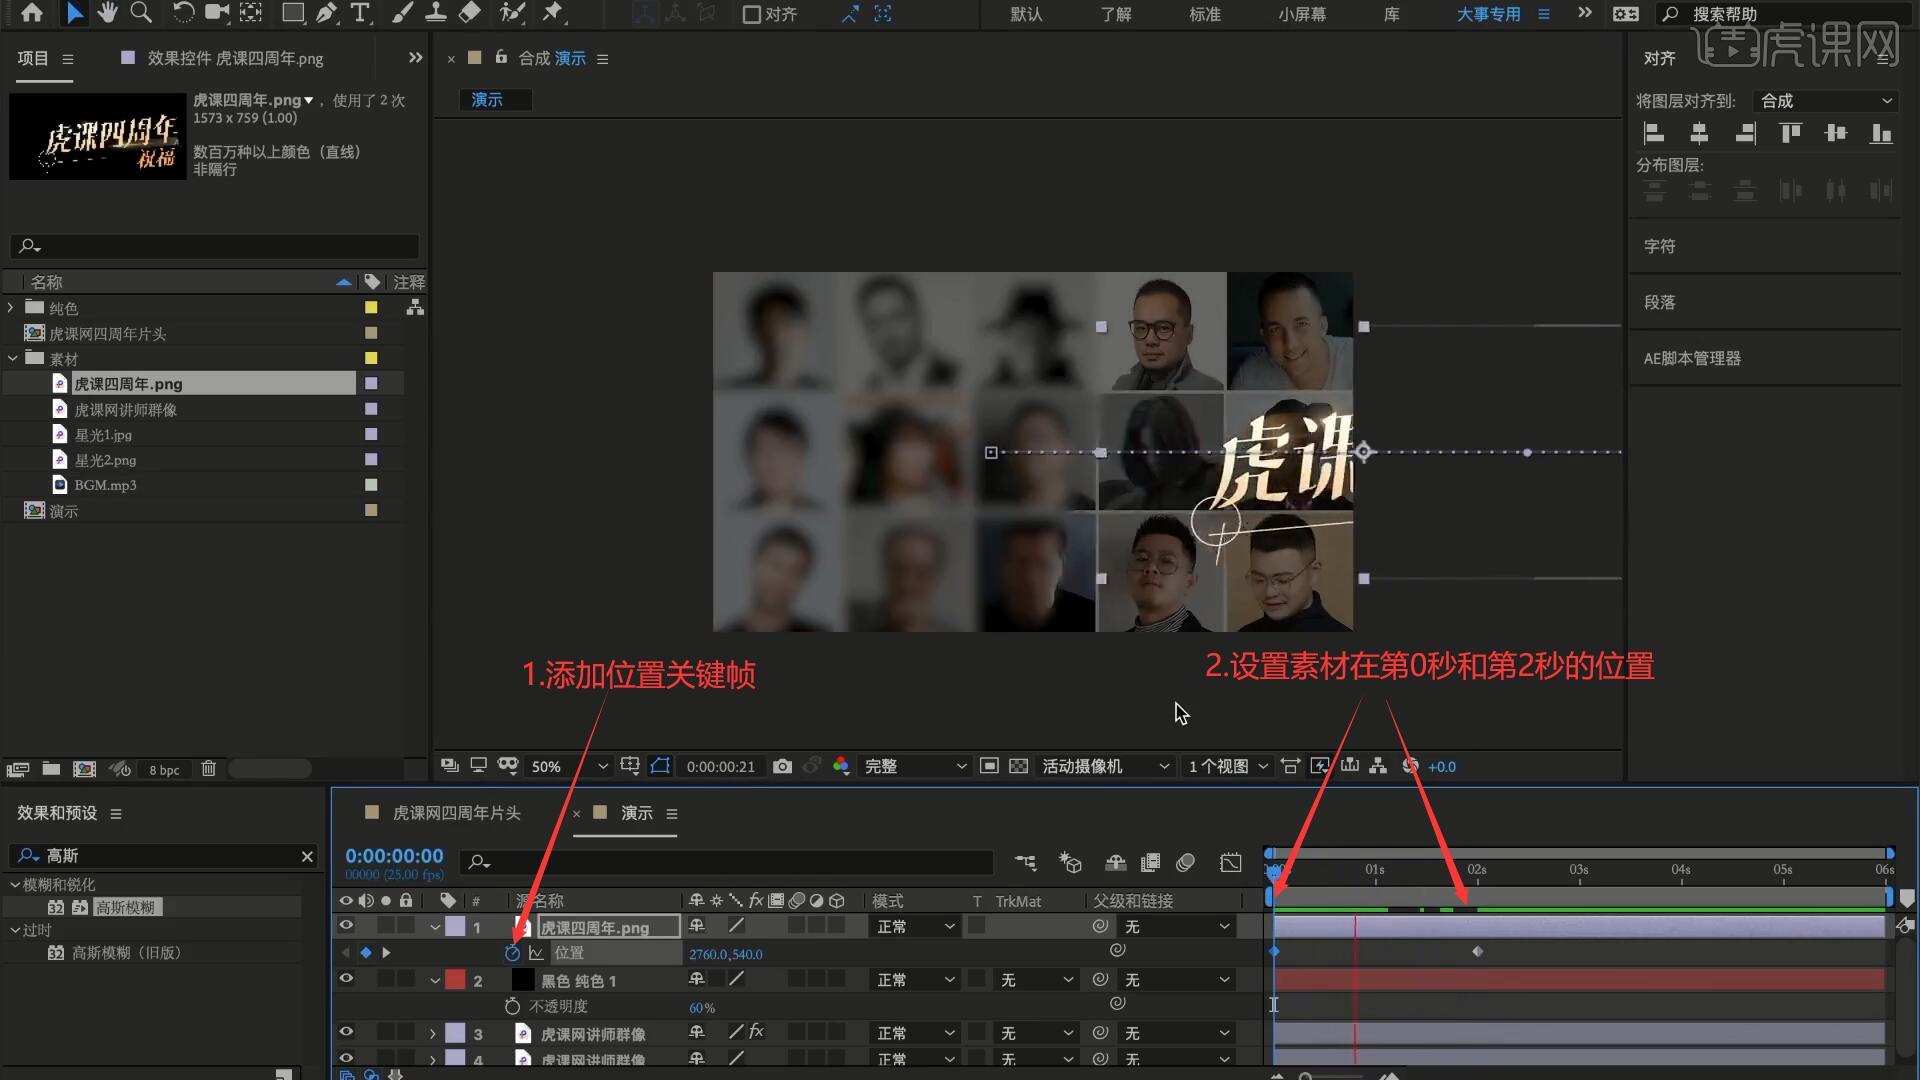Collapse the 素材 folder
The height and width of the screenshot is (1080, 1920).
click(x=11, y=358)
